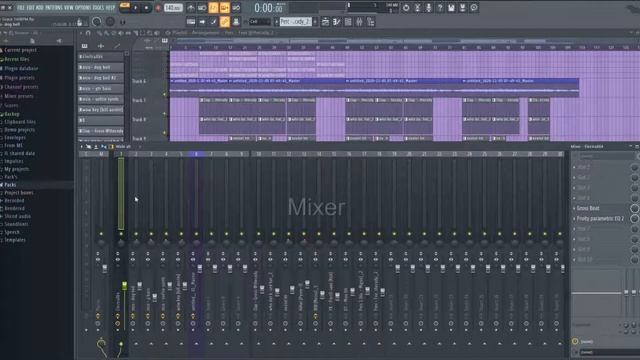Toggle the playlist magnet snap icon

click(88, 33)
